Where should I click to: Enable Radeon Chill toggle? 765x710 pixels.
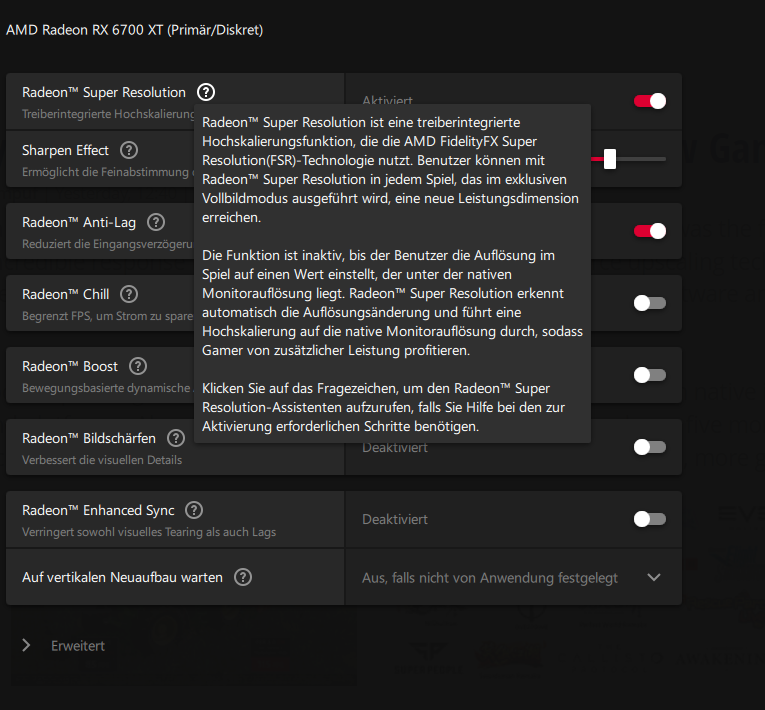[650, 303]
